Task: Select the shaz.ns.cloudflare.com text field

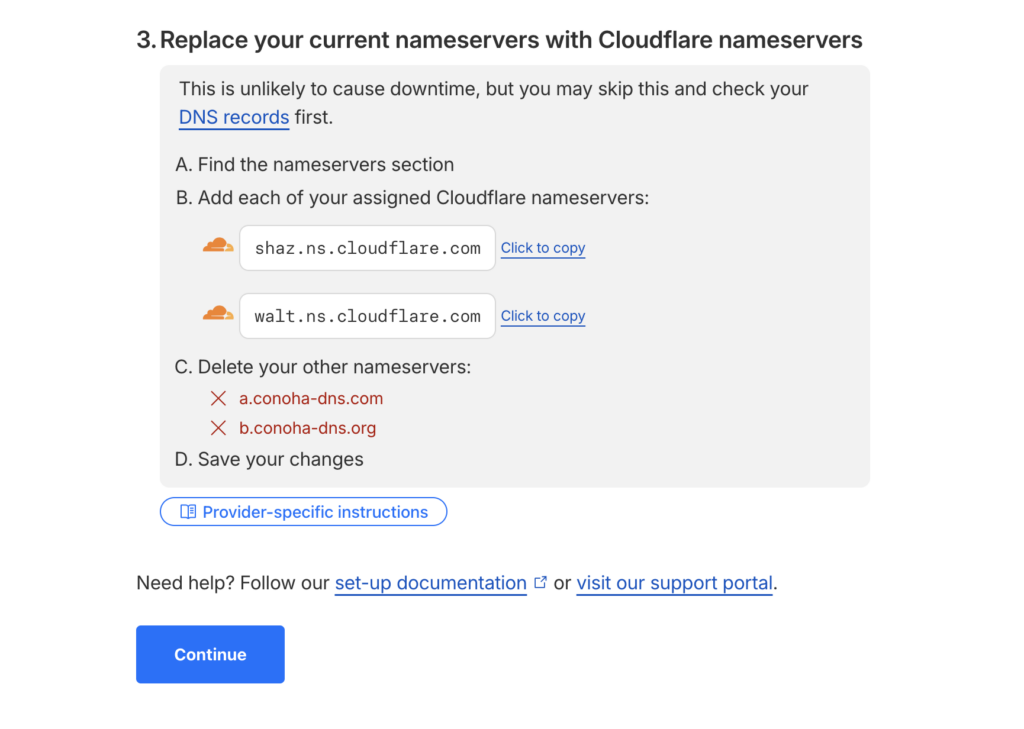Action: [367, 248]
